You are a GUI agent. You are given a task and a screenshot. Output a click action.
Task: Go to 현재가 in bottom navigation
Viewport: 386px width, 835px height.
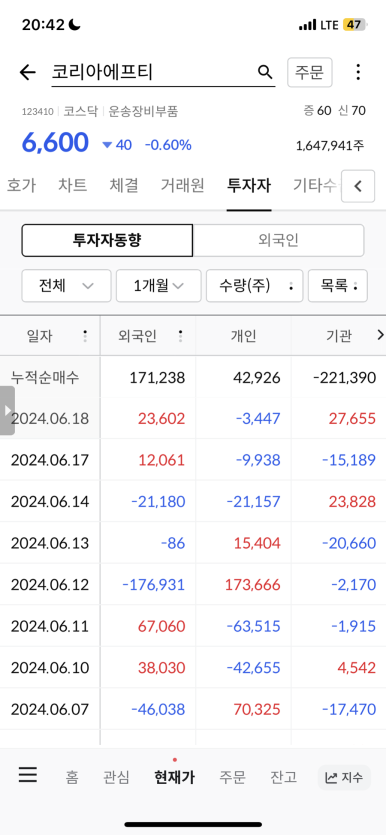174,777
